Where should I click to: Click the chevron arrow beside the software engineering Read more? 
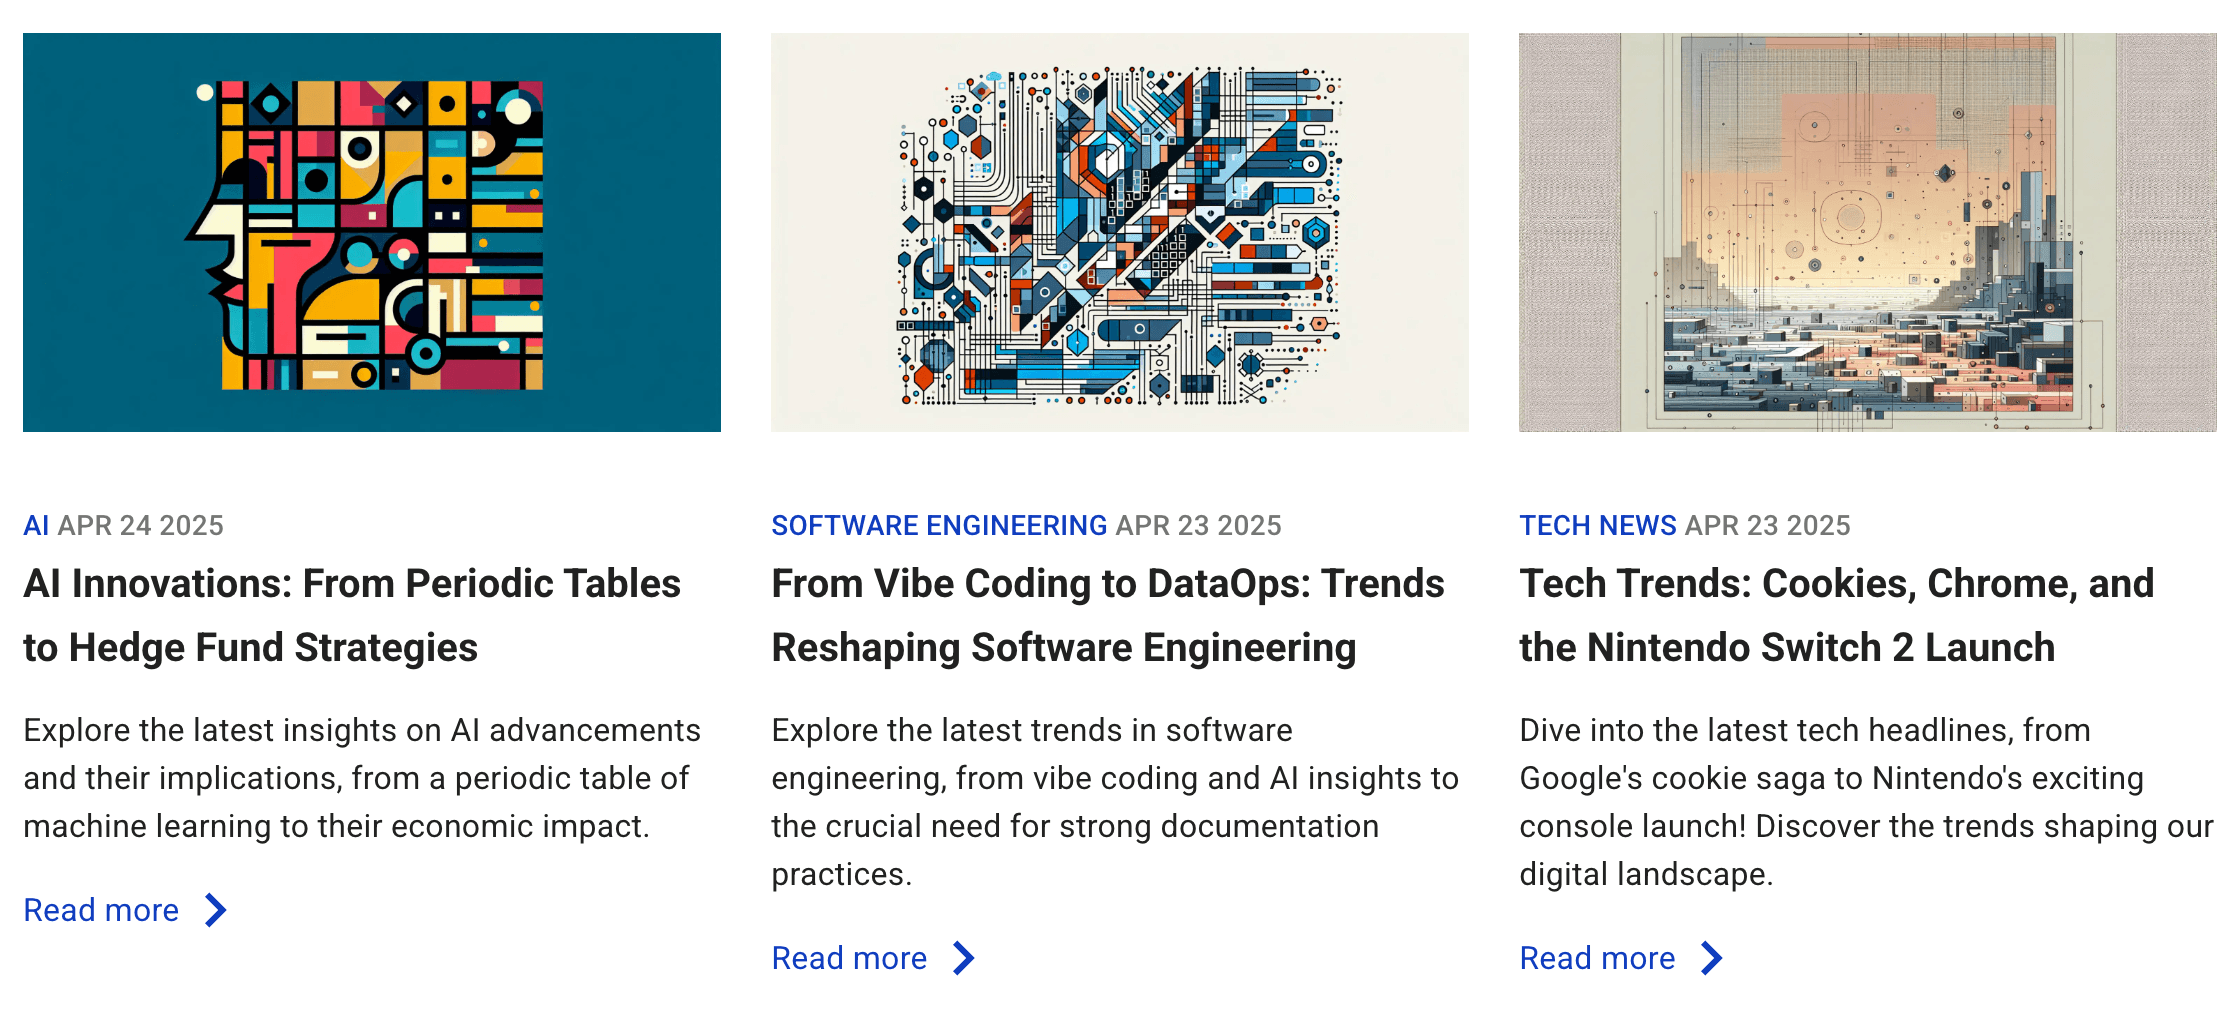[x=963, y=958]
